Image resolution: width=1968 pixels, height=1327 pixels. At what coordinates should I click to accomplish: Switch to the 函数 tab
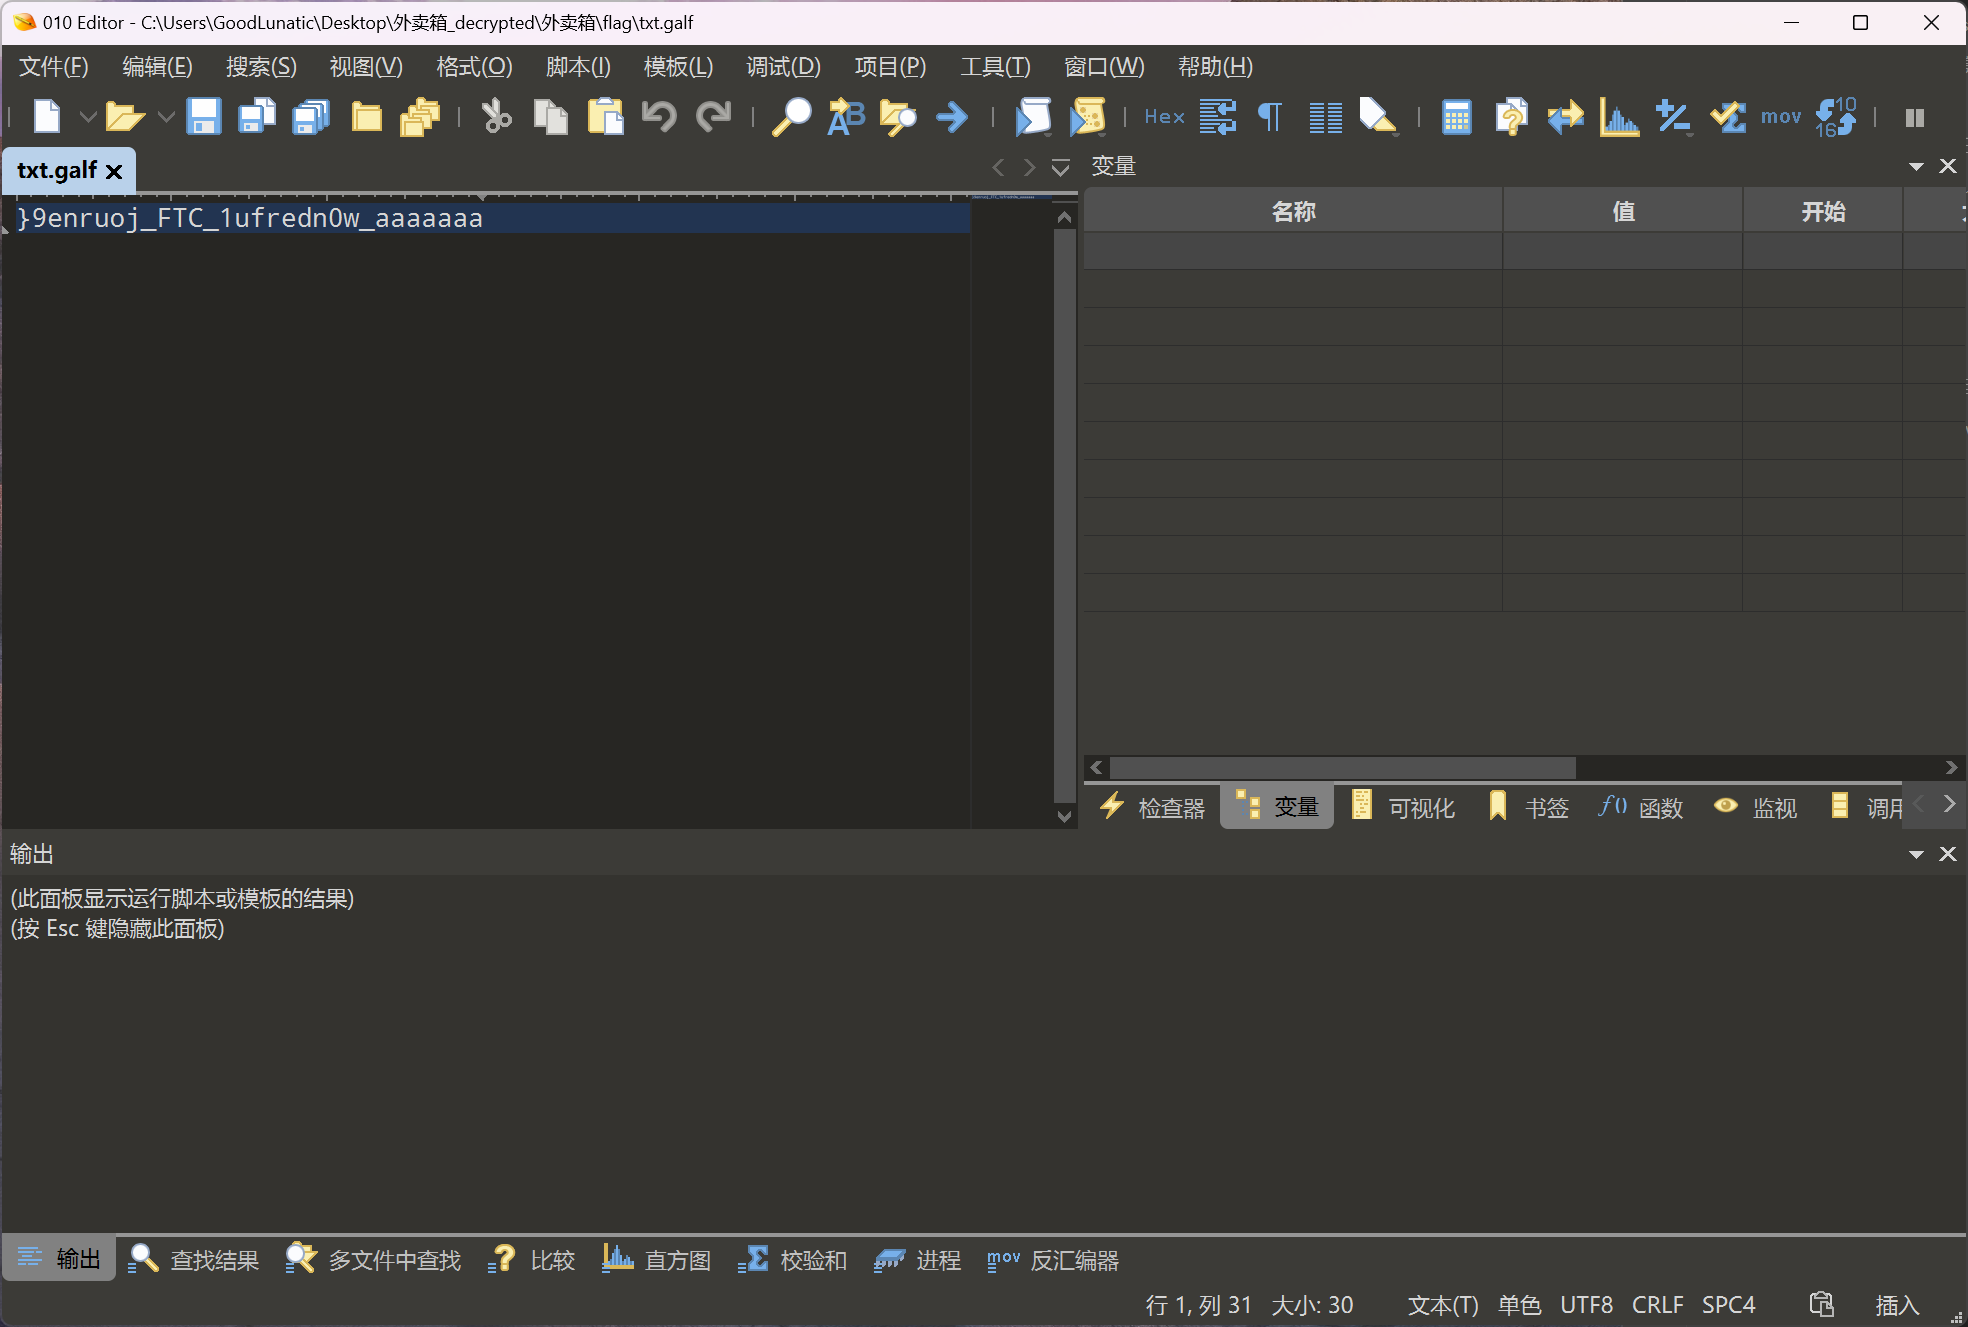[x=1641, y=807]
